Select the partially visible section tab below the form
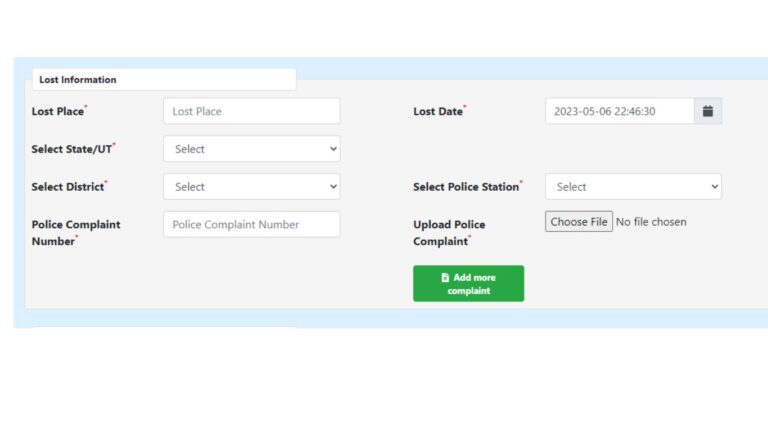Viewport: 768px width, 432px height. point(164,328)
